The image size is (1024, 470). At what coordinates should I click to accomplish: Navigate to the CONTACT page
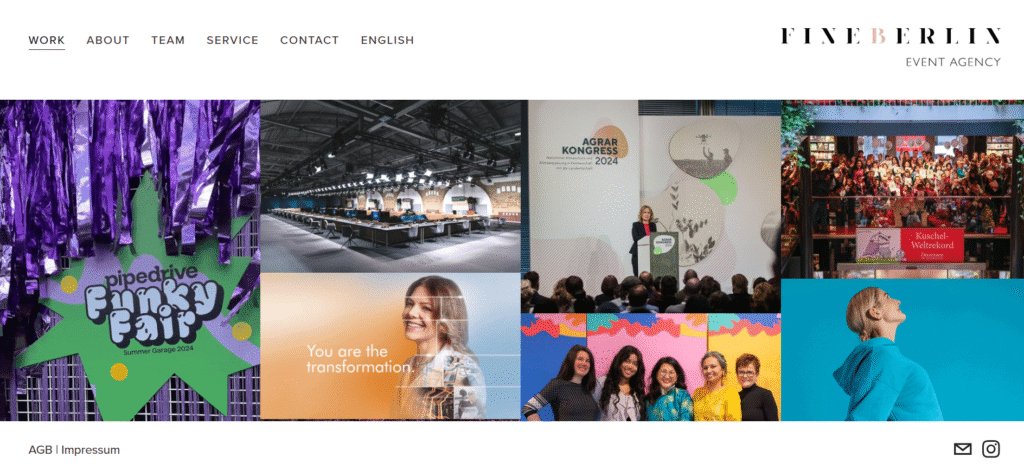coord(310,40)
